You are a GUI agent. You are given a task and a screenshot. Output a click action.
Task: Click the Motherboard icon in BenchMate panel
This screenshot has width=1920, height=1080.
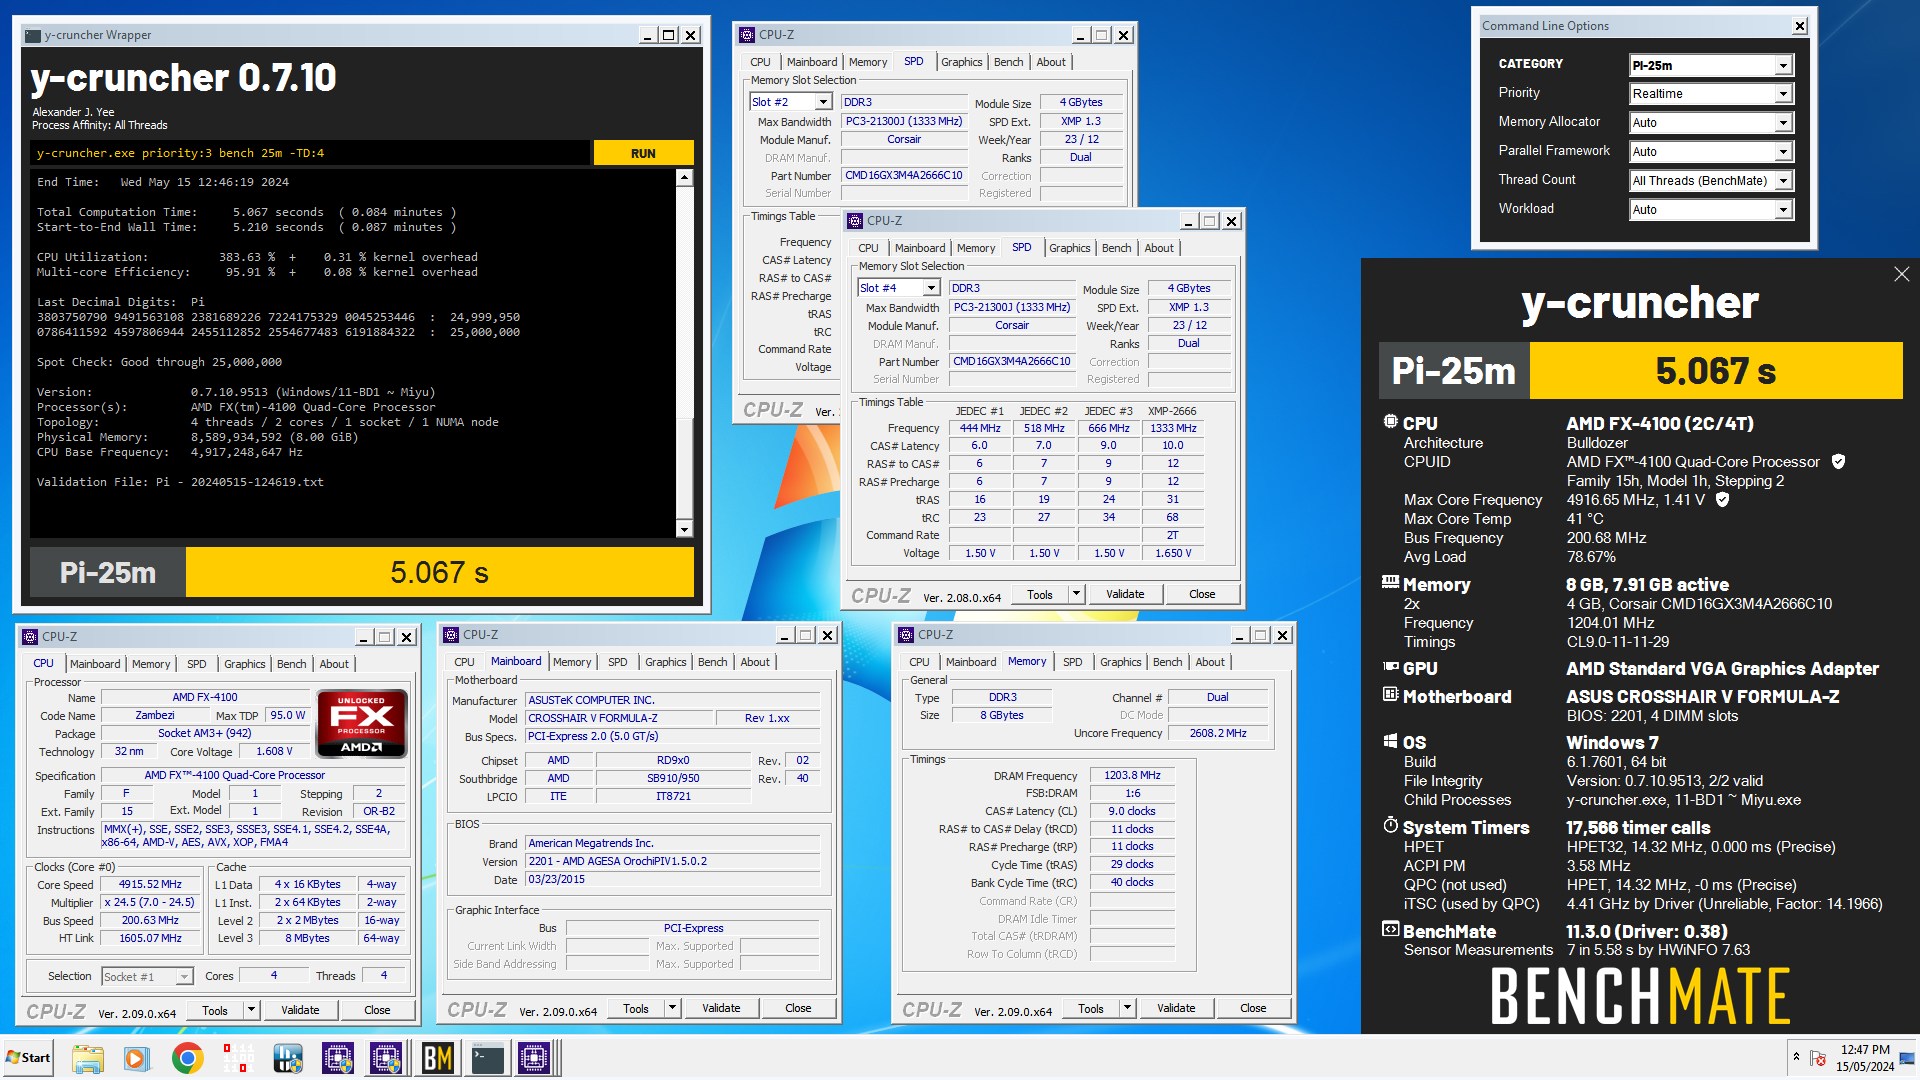1390,695
